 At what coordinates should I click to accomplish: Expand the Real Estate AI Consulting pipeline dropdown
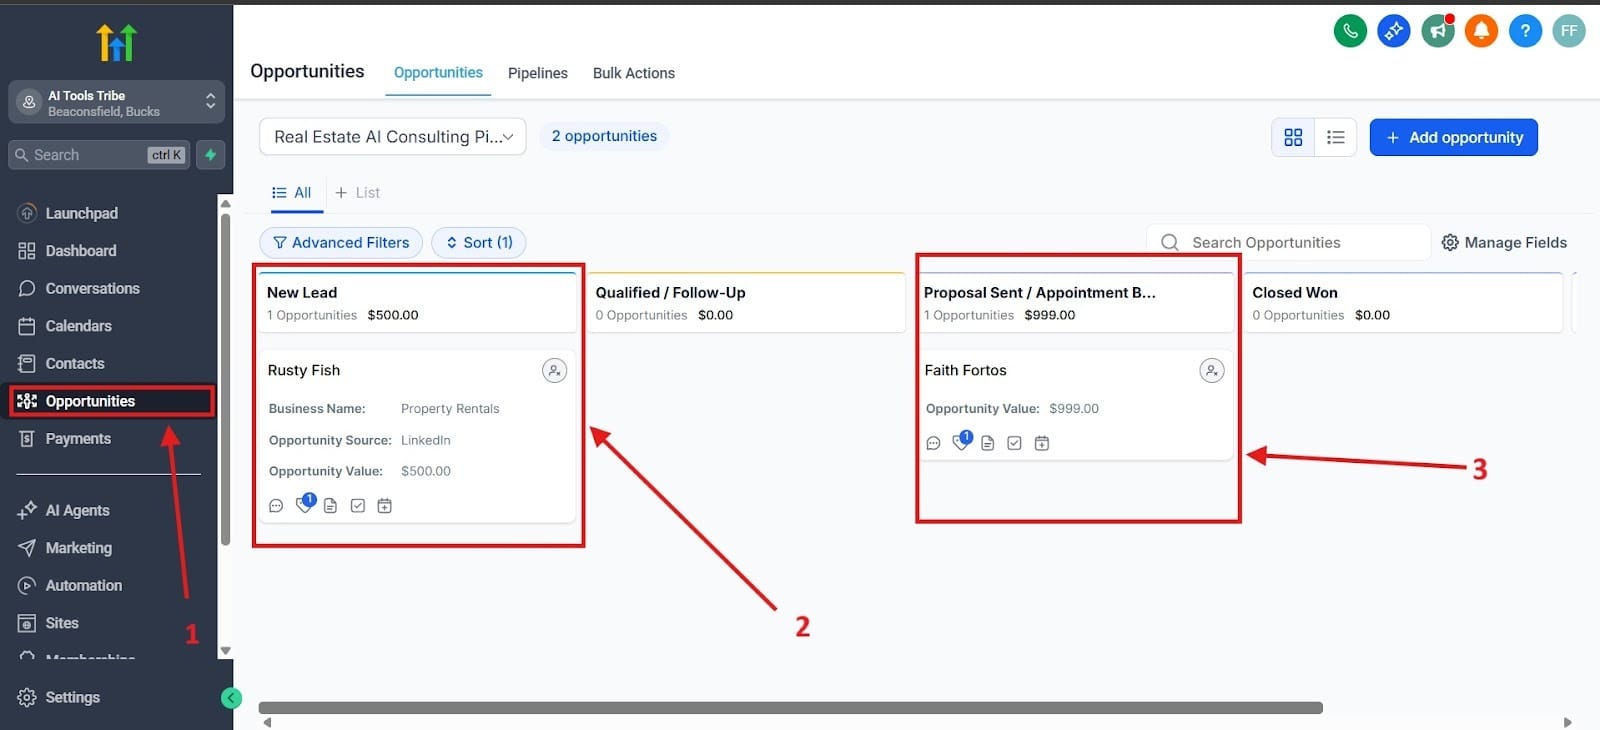(x=392, y=137)
